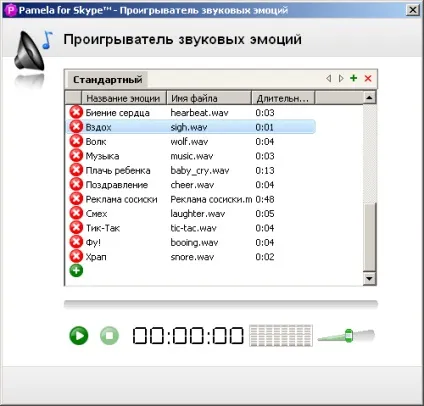Open the Стандартный tab
424x406 pixels.
(107, 80)
